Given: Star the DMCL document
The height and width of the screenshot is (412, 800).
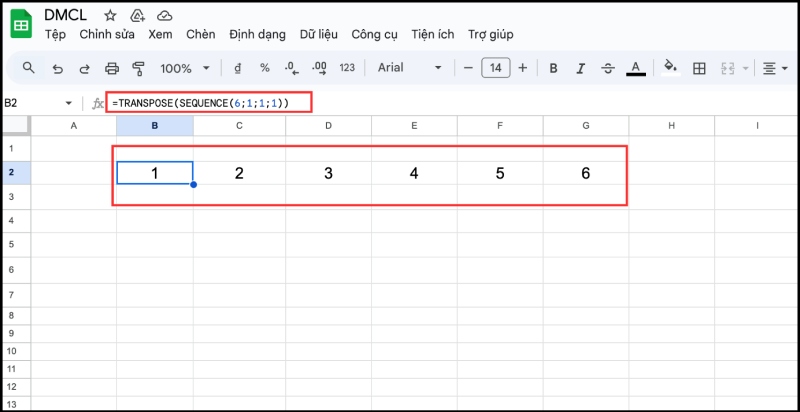Looking at the screenshot, I should [110, 16].
